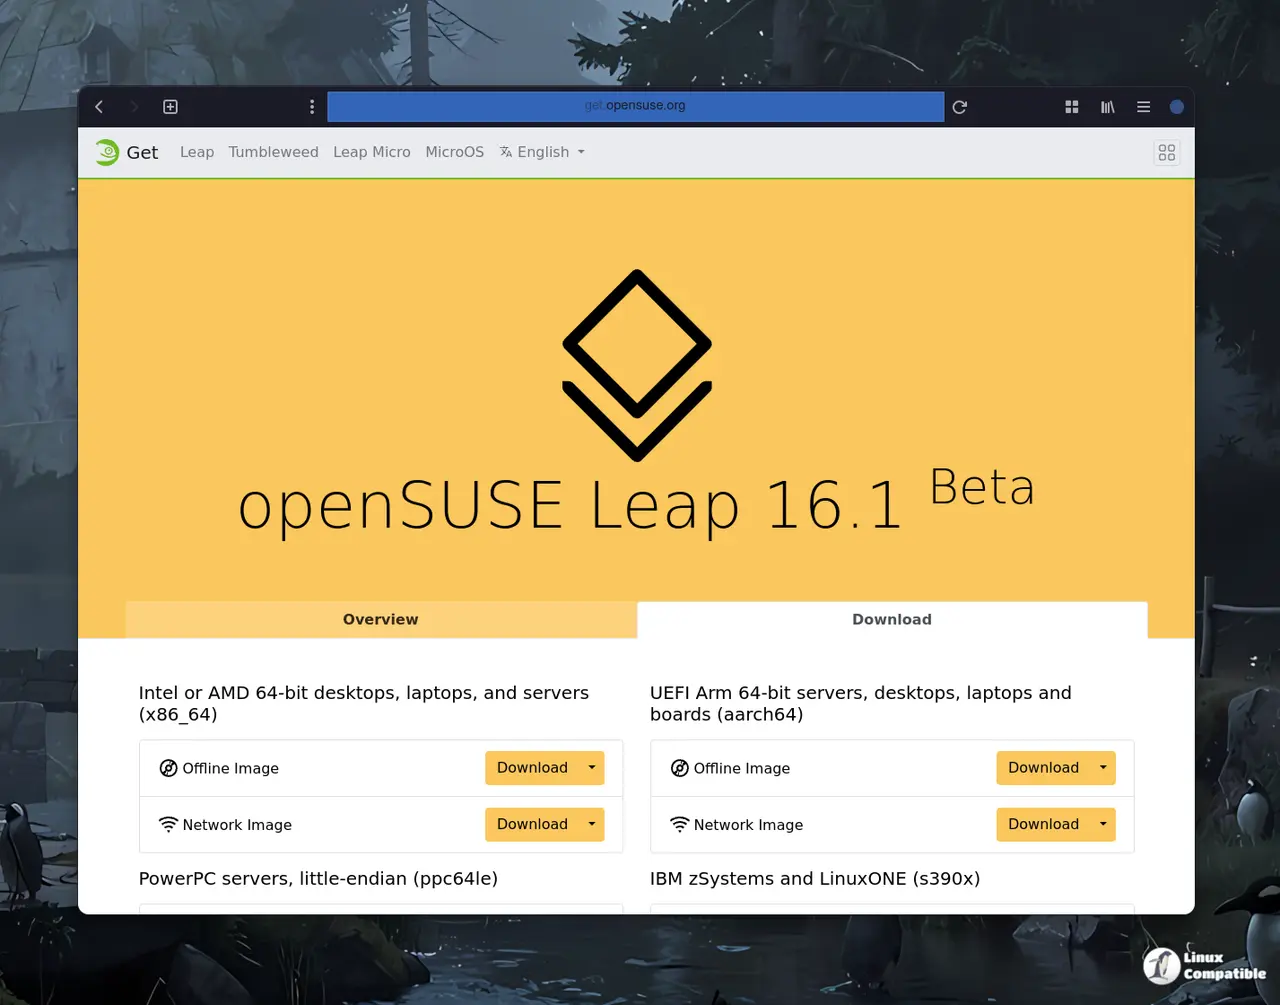The width and height of the screenshot is (1280, 1005).
Task: Click the x86_64 Network Image wifi icon
Action: pos(168,825)
